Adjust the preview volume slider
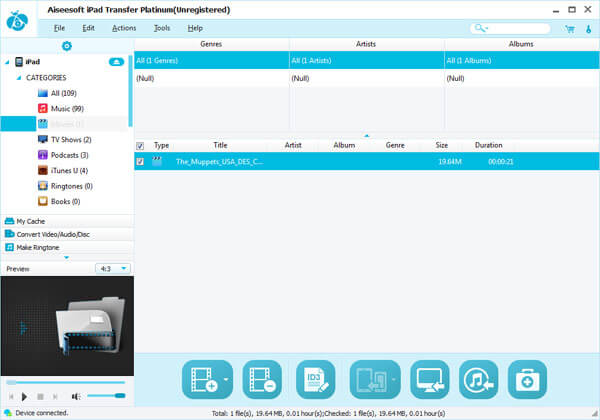The width and height of the screenshot is (600, 420). (106, 396)
